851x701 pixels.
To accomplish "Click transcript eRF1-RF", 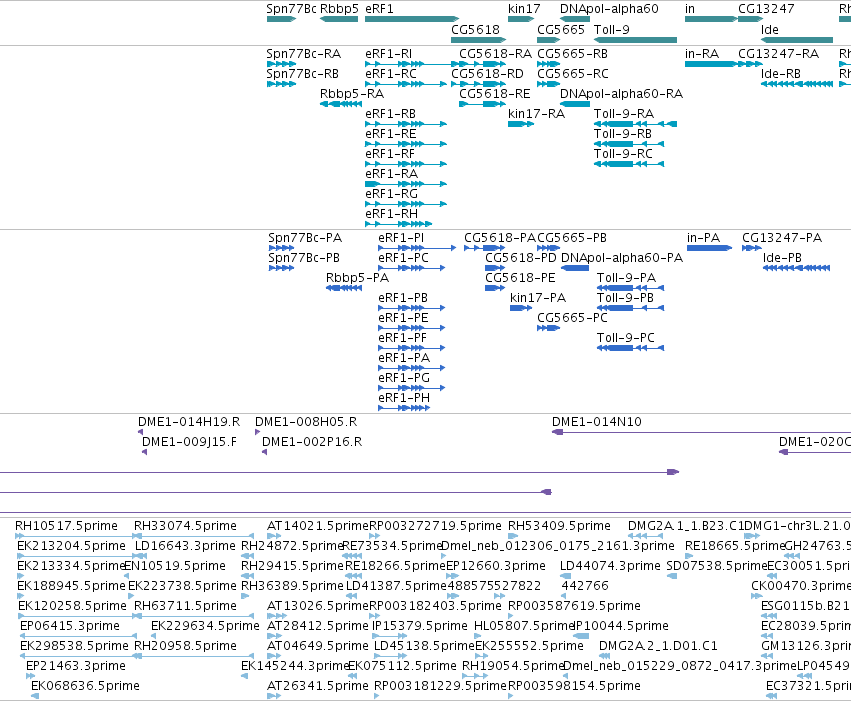I will pos(390,154).
